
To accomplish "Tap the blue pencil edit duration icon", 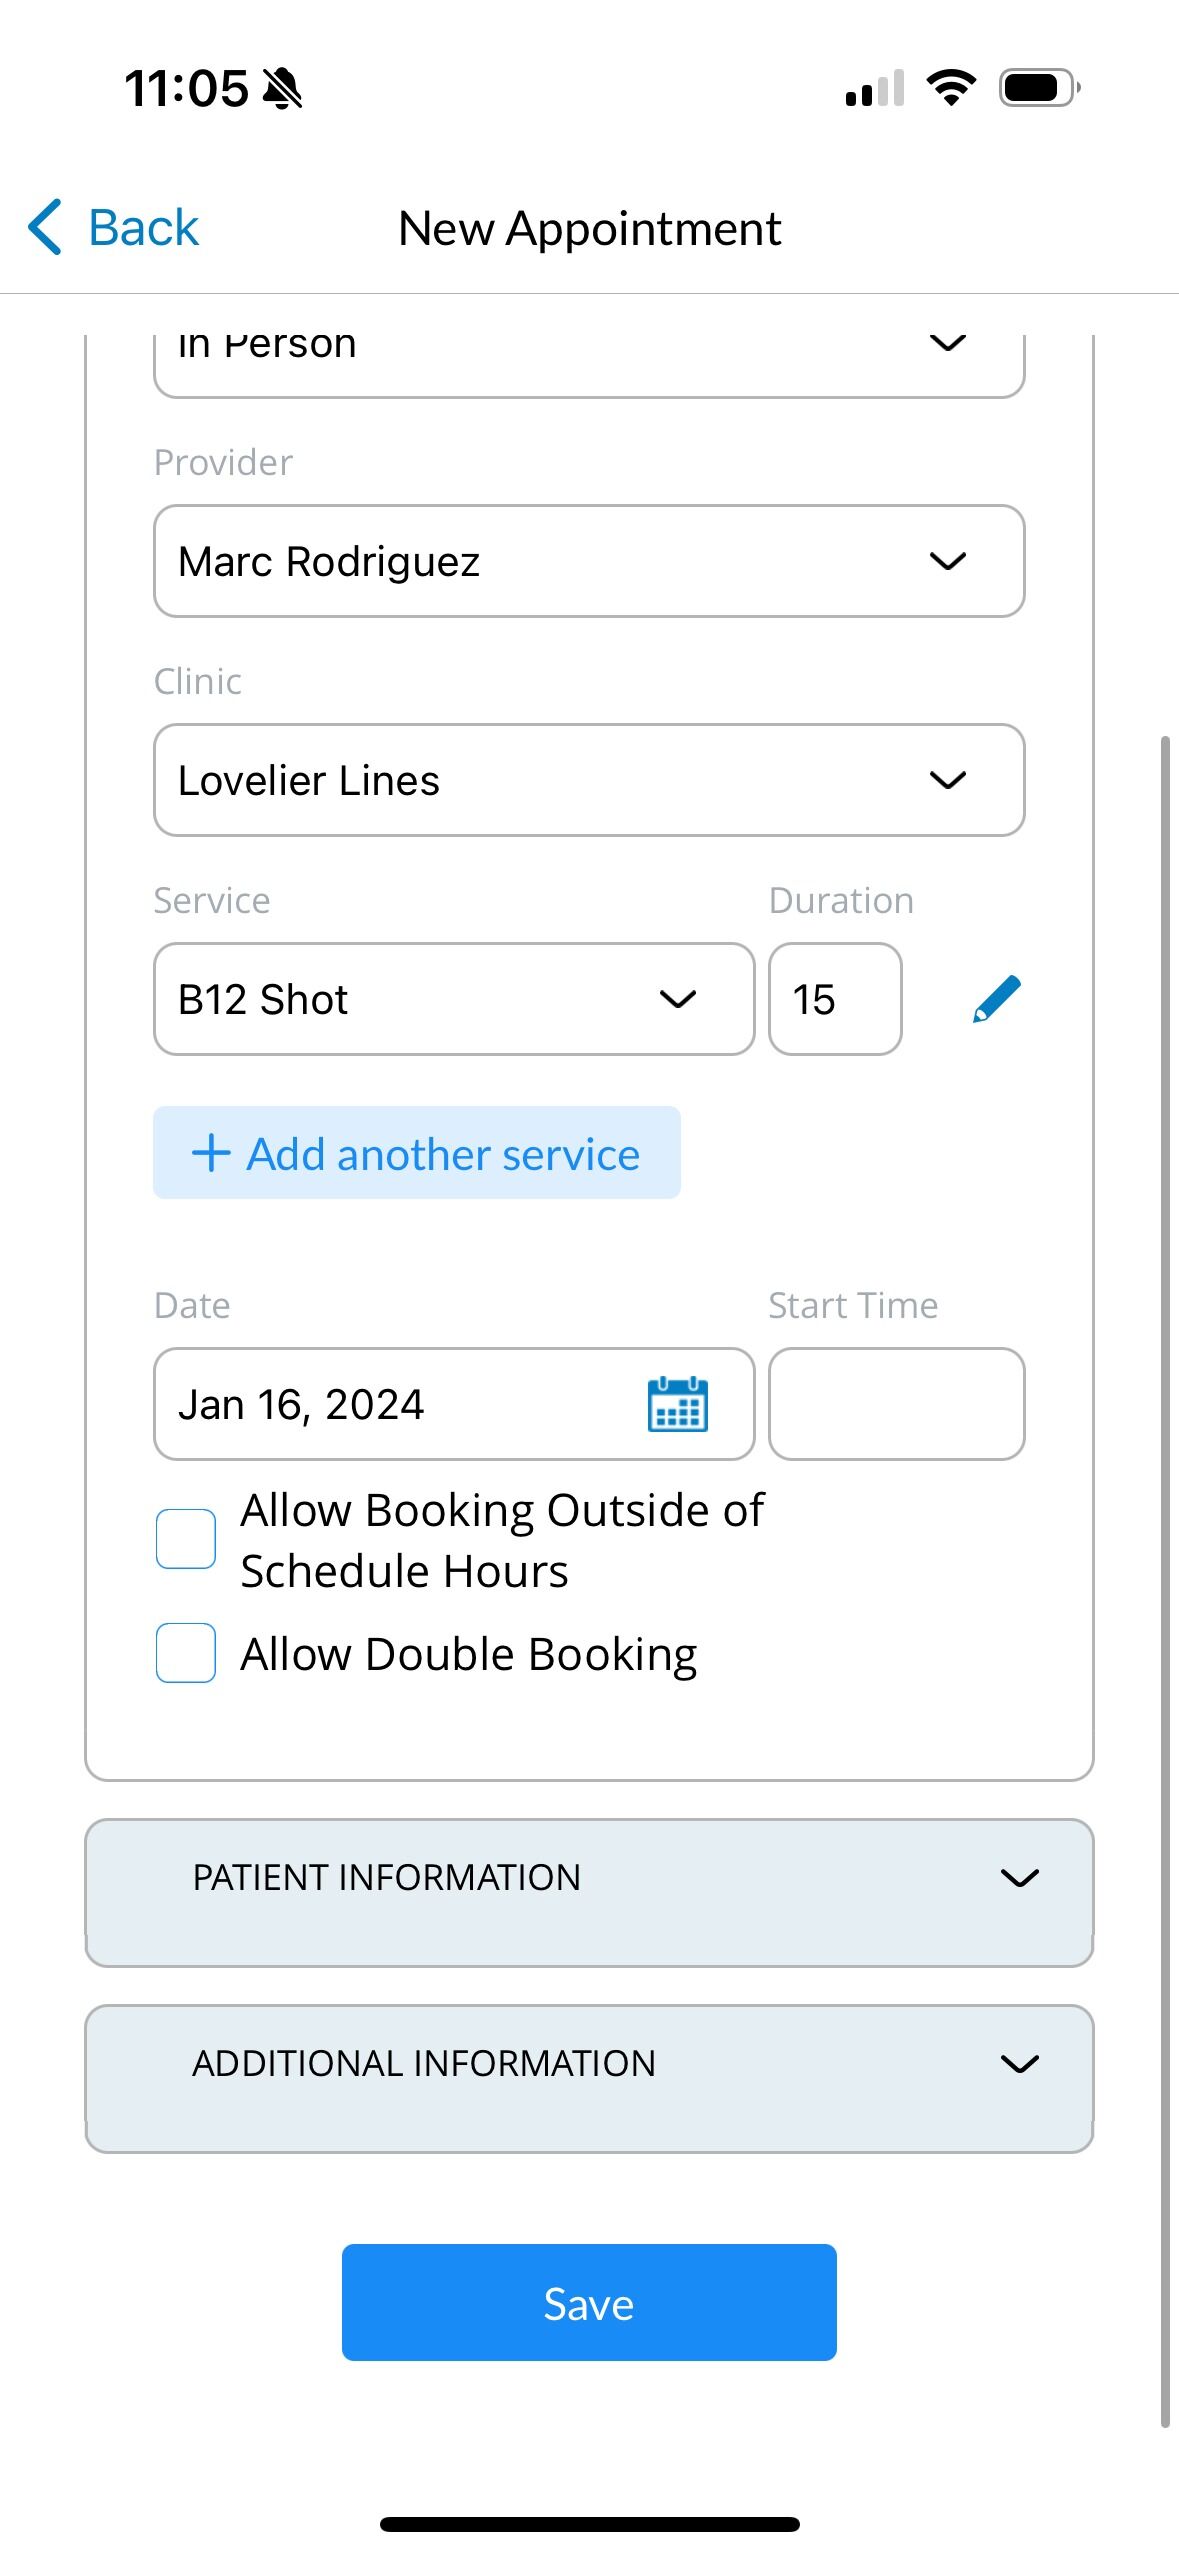I will pos(996,999).
